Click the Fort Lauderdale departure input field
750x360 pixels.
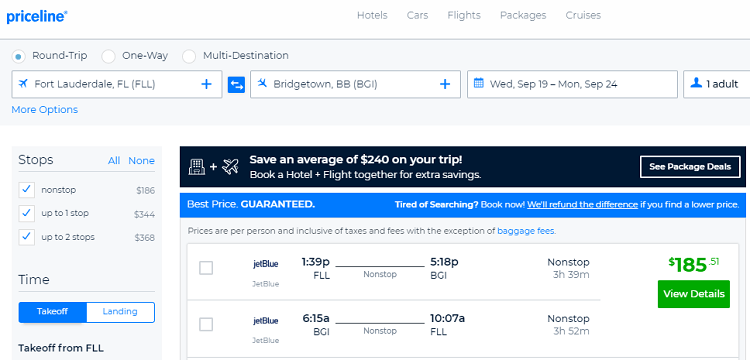pos(117,84)
